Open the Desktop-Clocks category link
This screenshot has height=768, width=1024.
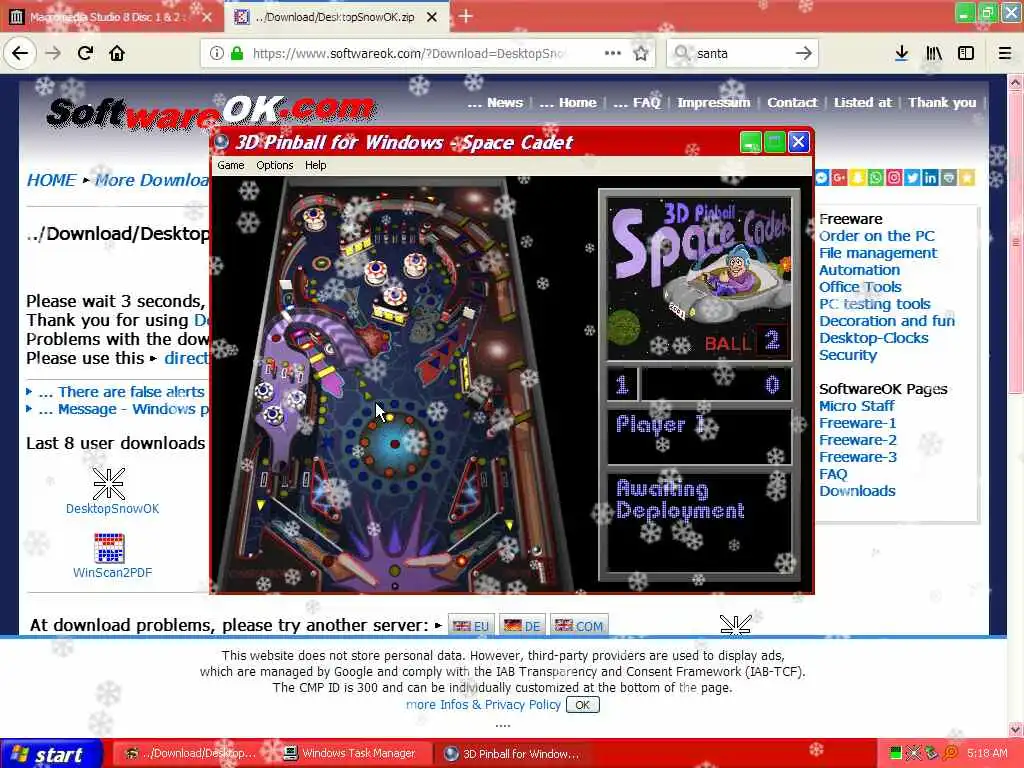874,338
